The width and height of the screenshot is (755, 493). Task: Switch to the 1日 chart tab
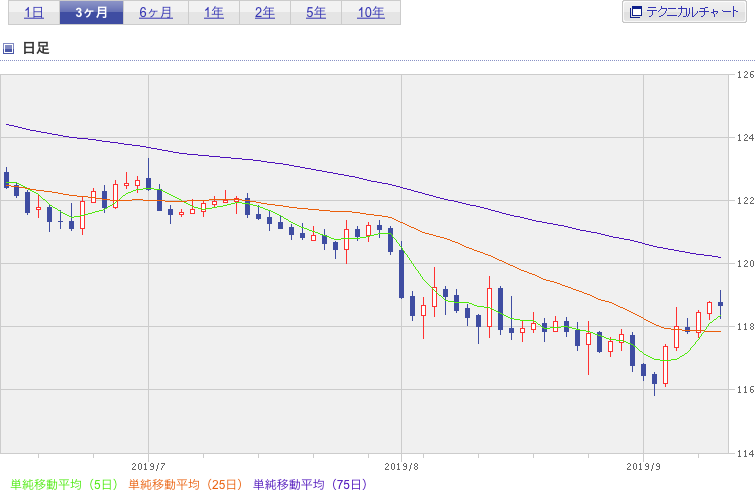coord(34,13)
